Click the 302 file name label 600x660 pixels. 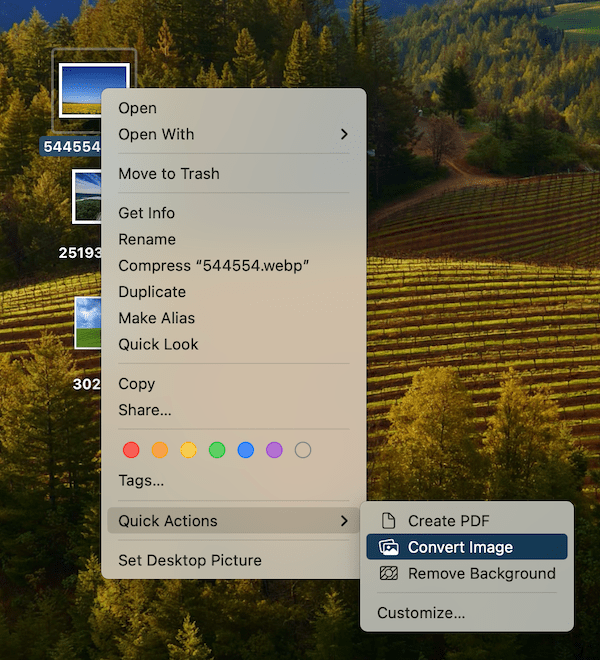tap(87, 384)
